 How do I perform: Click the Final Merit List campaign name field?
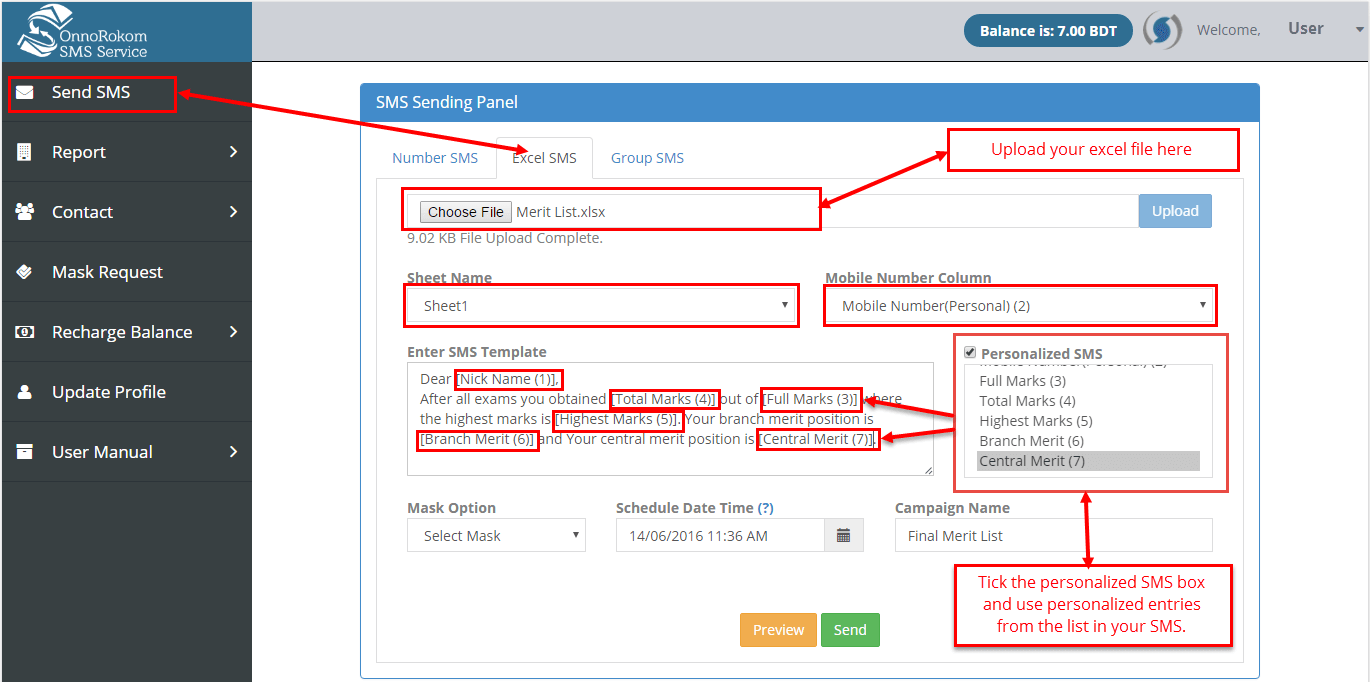tap(1052, 535)
